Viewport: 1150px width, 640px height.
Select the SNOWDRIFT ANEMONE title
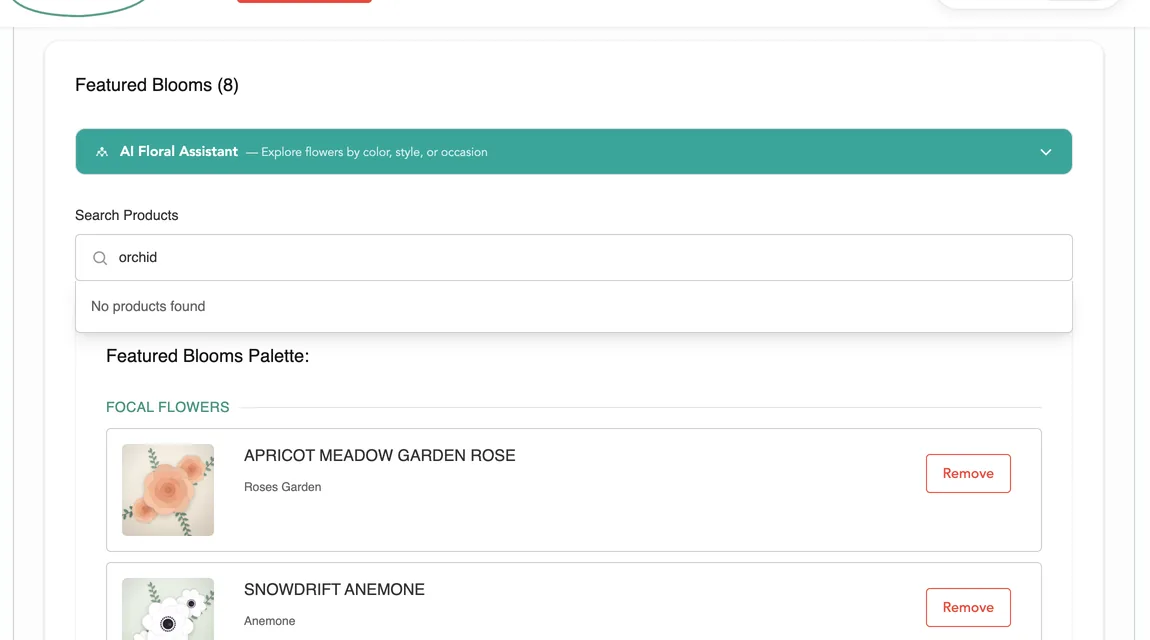[x=334, y=589]
